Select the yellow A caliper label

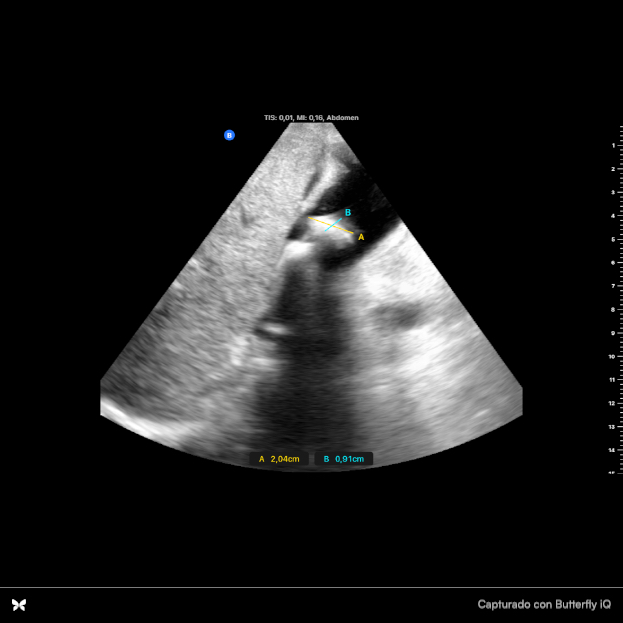tap(361, 237)
